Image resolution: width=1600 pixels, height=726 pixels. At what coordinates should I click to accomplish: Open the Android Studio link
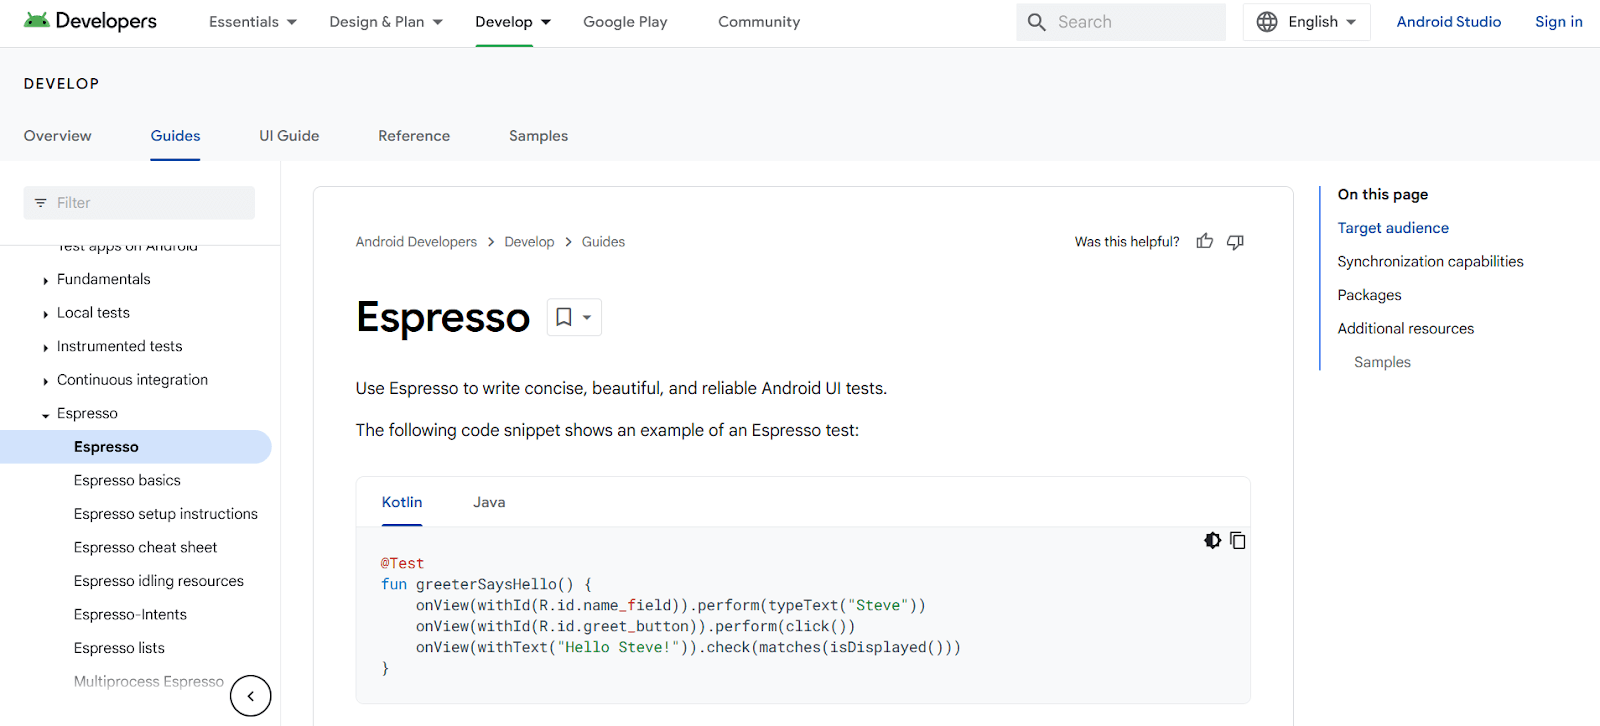1448,22
